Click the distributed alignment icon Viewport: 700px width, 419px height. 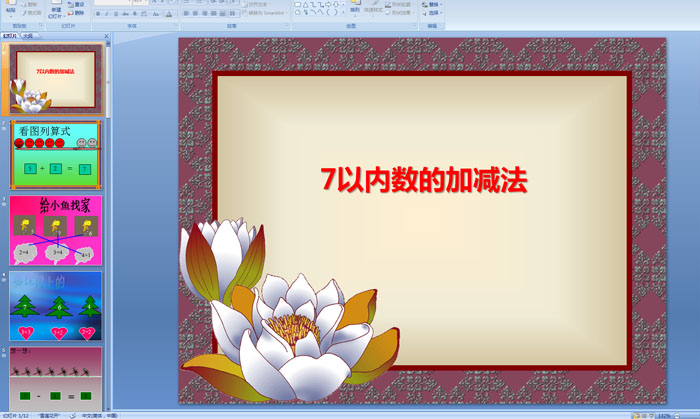(222, 14)
